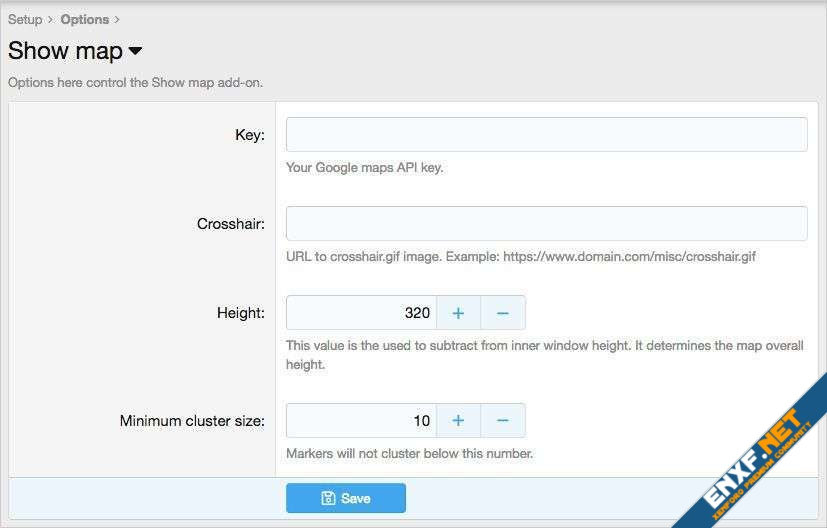Viewport: 827px width, 528px height.
Task: Select the Height number field showing 320
Action: 361,313
